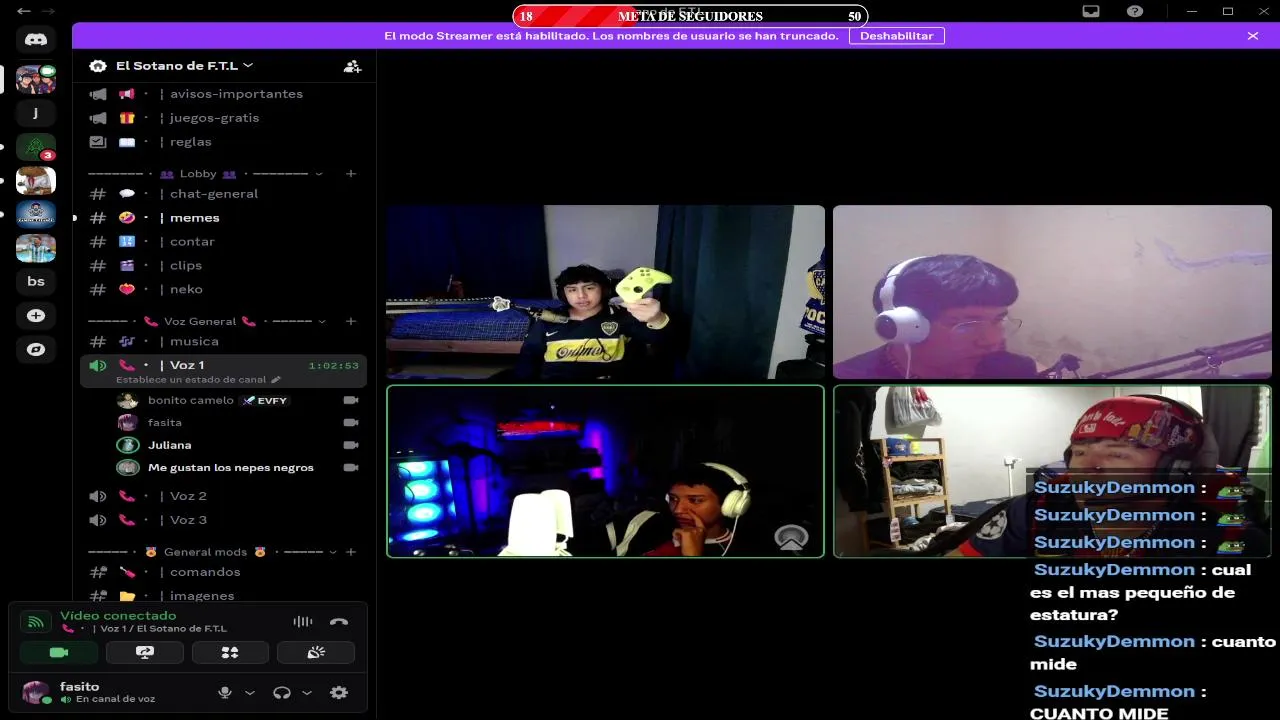The width and height of the screenshot is (1280, 720).
Task: Open the help question mark icon
Action: tap(1135, 11)
